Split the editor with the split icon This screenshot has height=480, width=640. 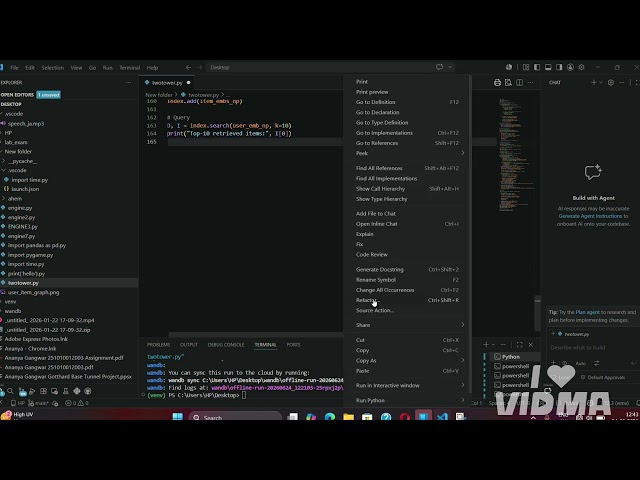[x=520, y=82]
